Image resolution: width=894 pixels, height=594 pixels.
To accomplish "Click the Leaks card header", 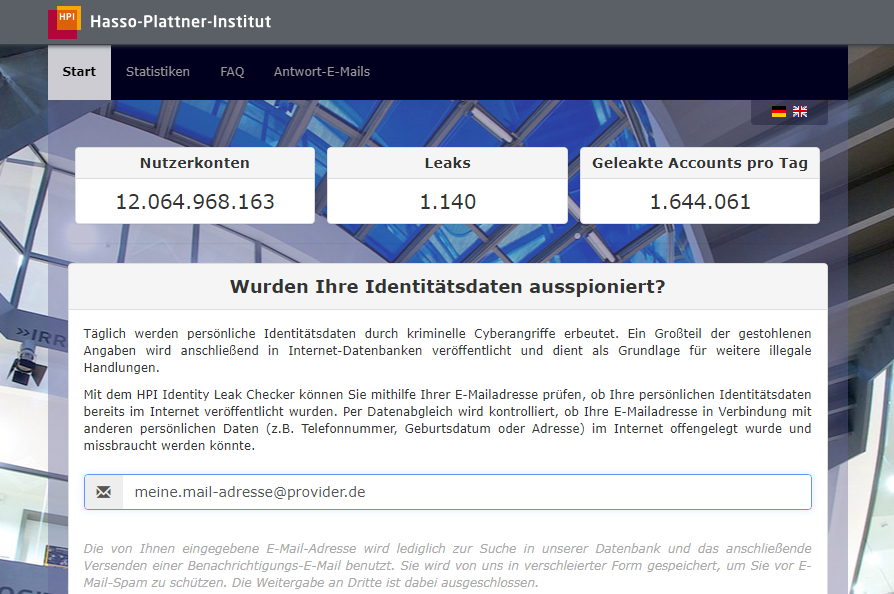I will point(447,163).
